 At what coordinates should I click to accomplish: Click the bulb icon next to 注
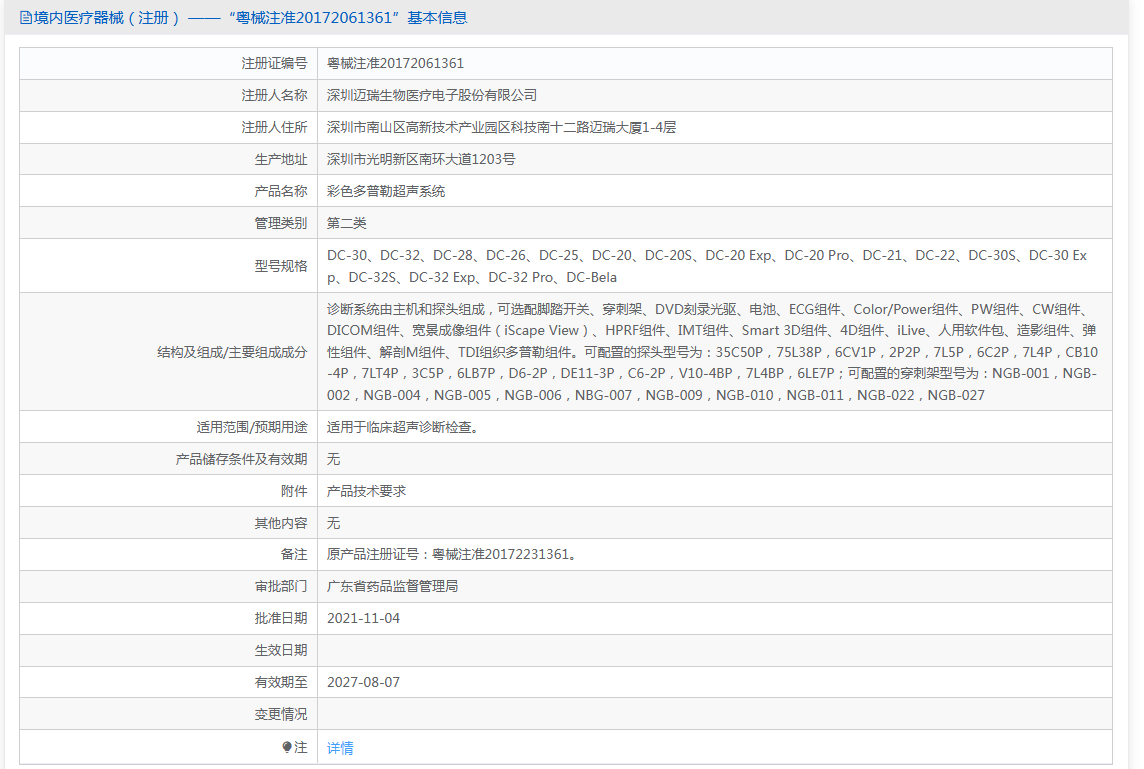(x=287, y=747)
